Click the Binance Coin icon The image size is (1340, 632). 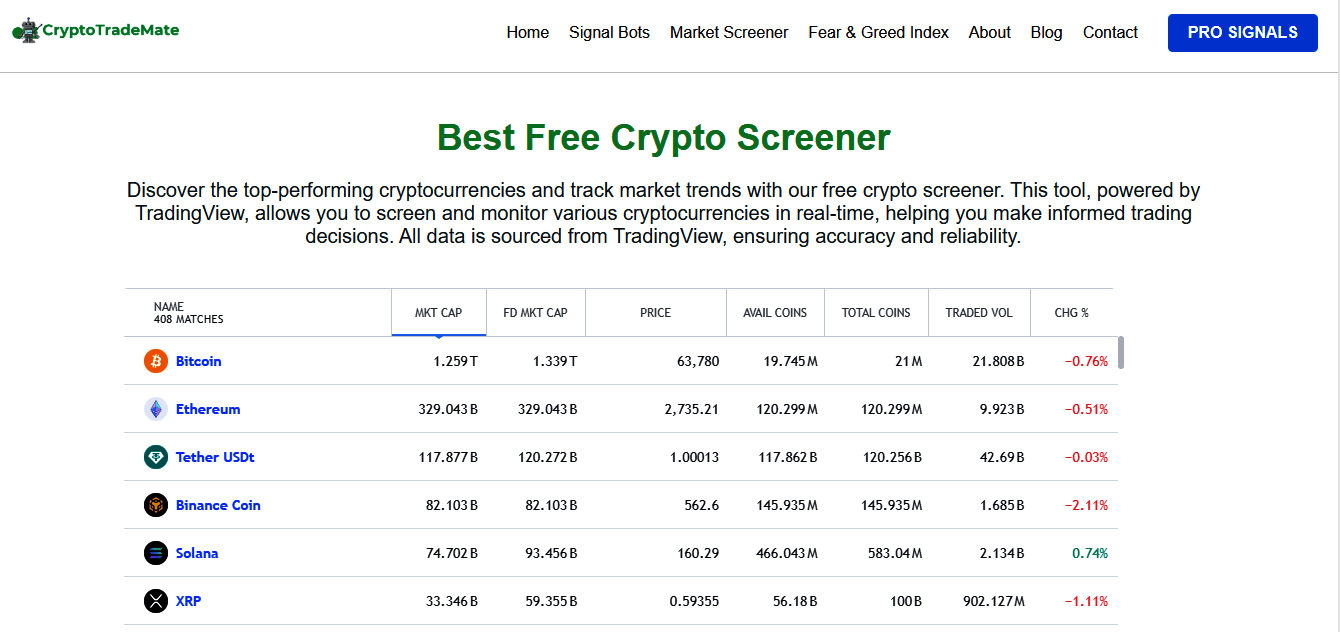pos(155,505)
